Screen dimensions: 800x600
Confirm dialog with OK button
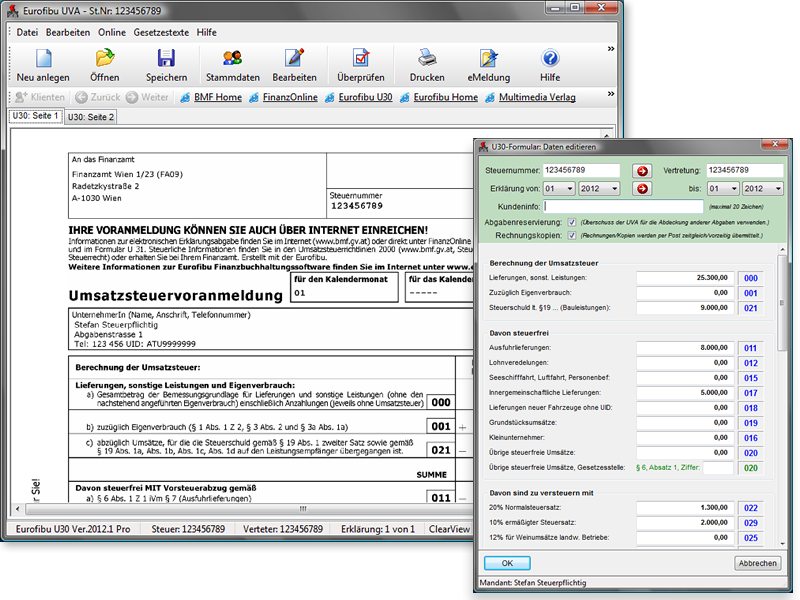pyautogui.click(x=507, y=563)
